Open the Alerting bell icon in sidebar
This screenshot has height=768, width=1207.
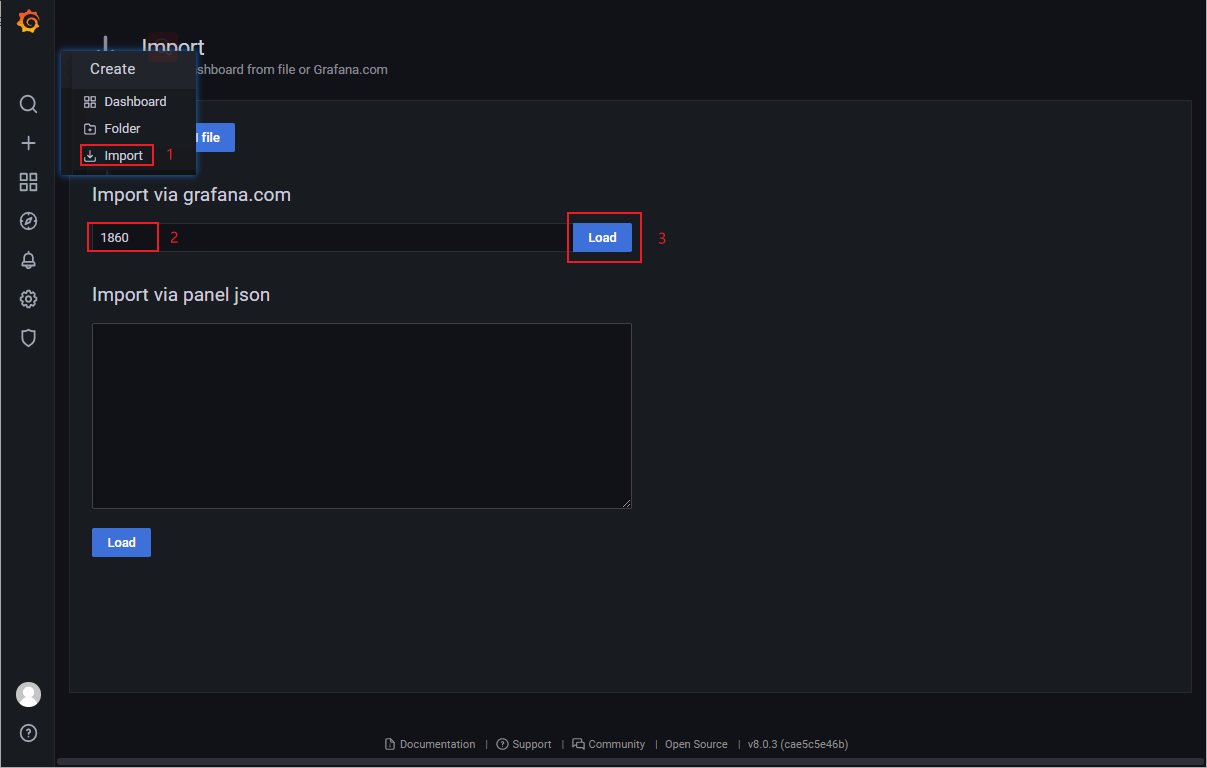(x=28, y=260)
